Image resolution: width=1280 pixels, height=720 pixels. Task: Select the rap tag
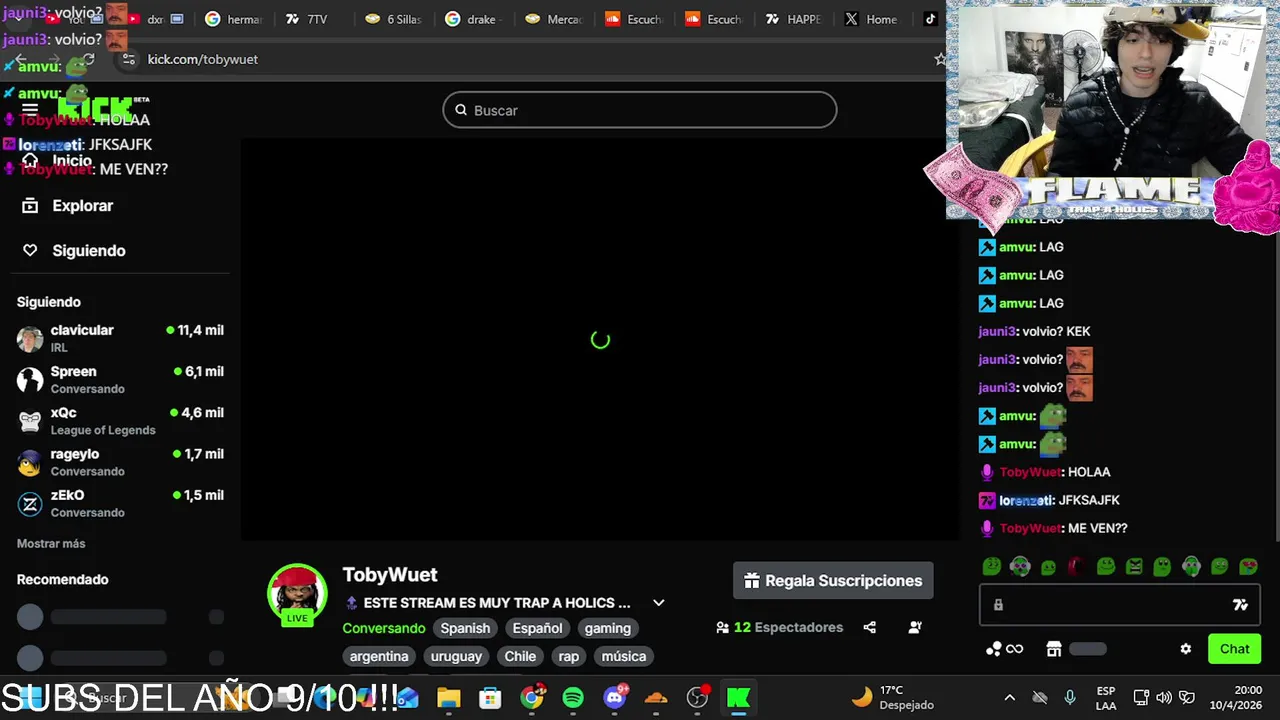pos(569,656)
